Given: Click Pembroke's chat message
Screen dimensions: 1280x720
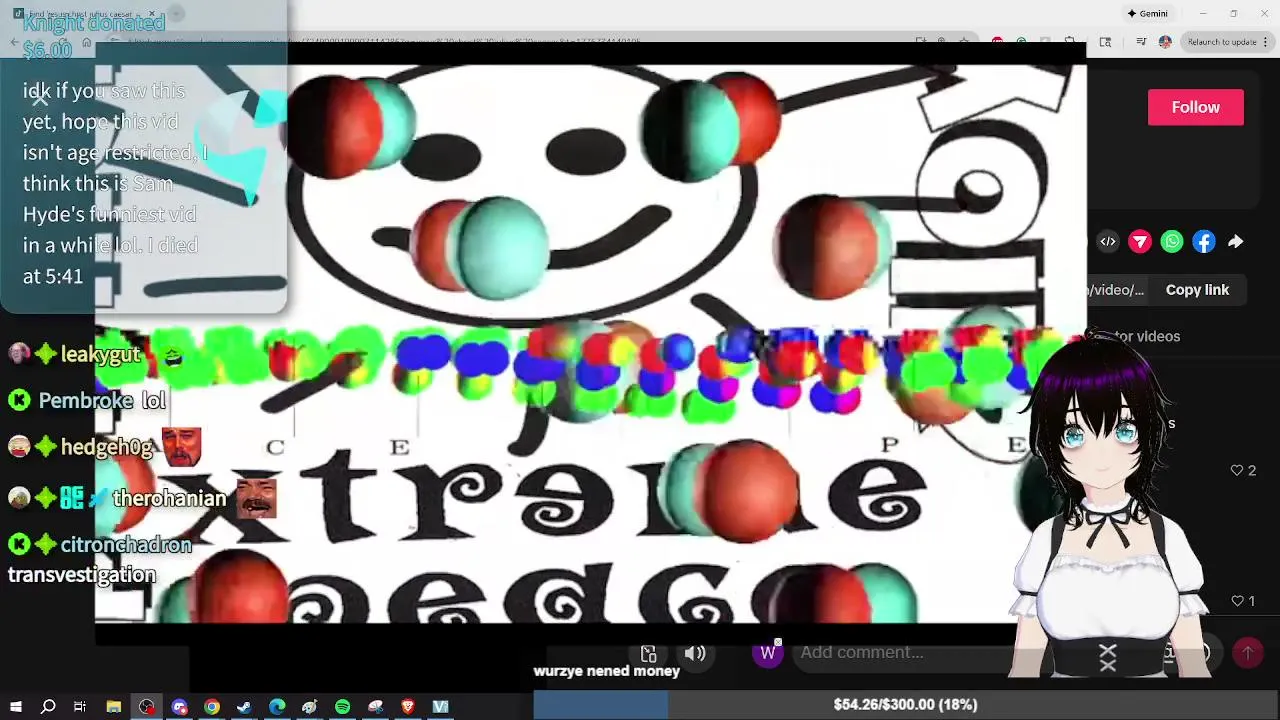Looking at the screenshot, I should [153, 401].
